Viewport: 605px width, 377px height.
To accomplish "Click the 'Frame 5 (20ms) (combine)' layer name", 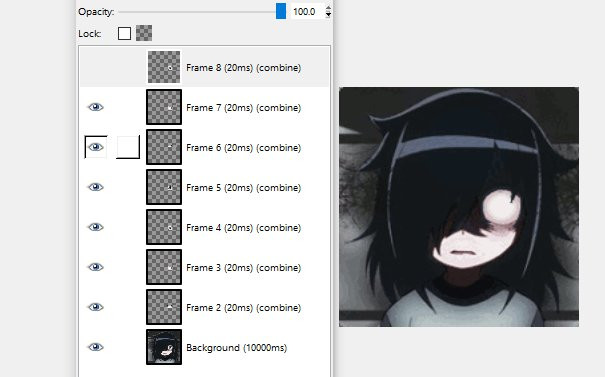I will [x=243, y=188].
